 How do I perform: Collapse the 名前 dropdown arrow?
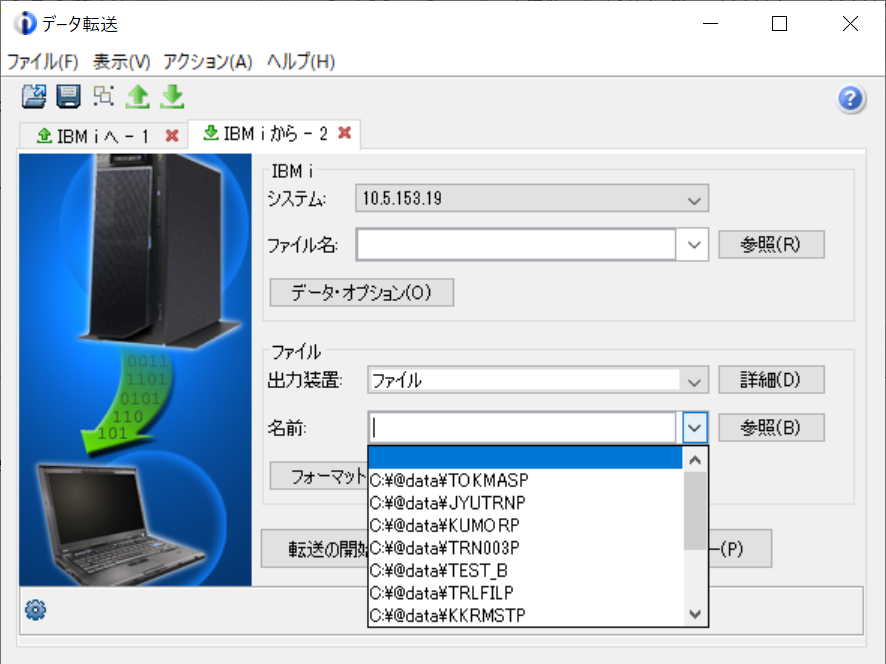tap(694, 428)
